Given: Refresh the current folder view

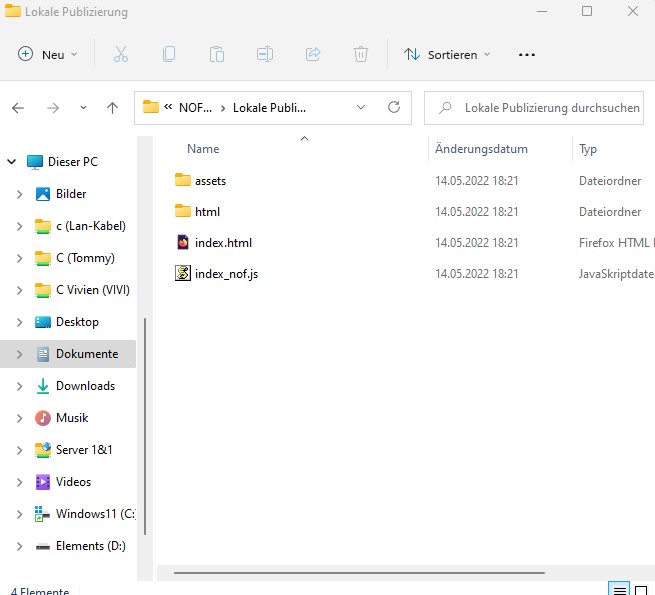Looking at the screenshot, I should coord(394,107).
